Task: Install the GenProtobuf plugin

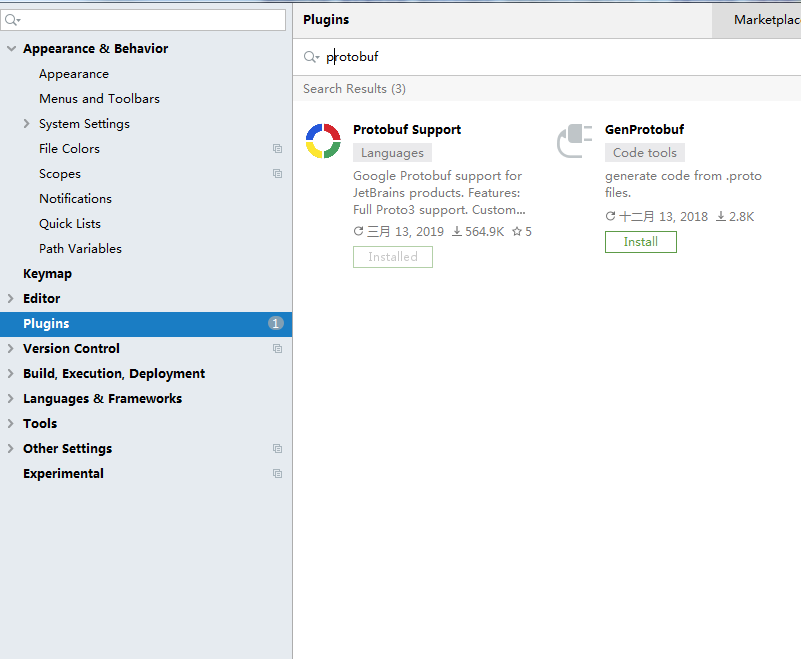Action: [640, 242]
